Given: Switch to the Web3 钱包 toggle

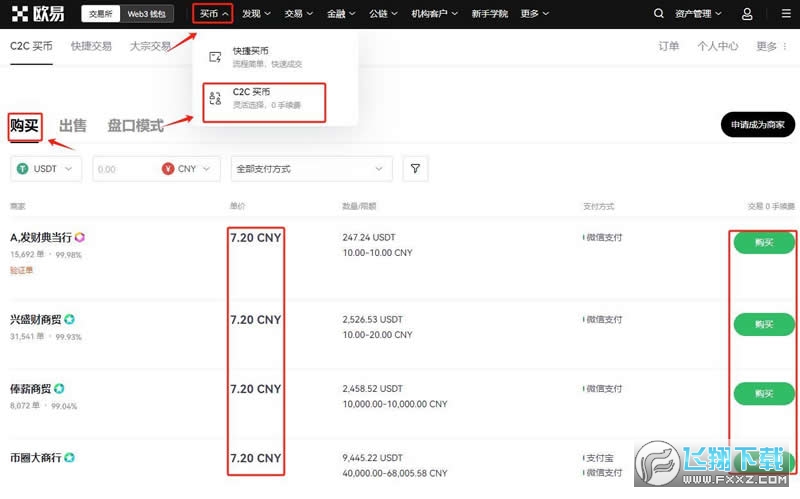Looking at the screenshot, I should click(x=149, y=14).
